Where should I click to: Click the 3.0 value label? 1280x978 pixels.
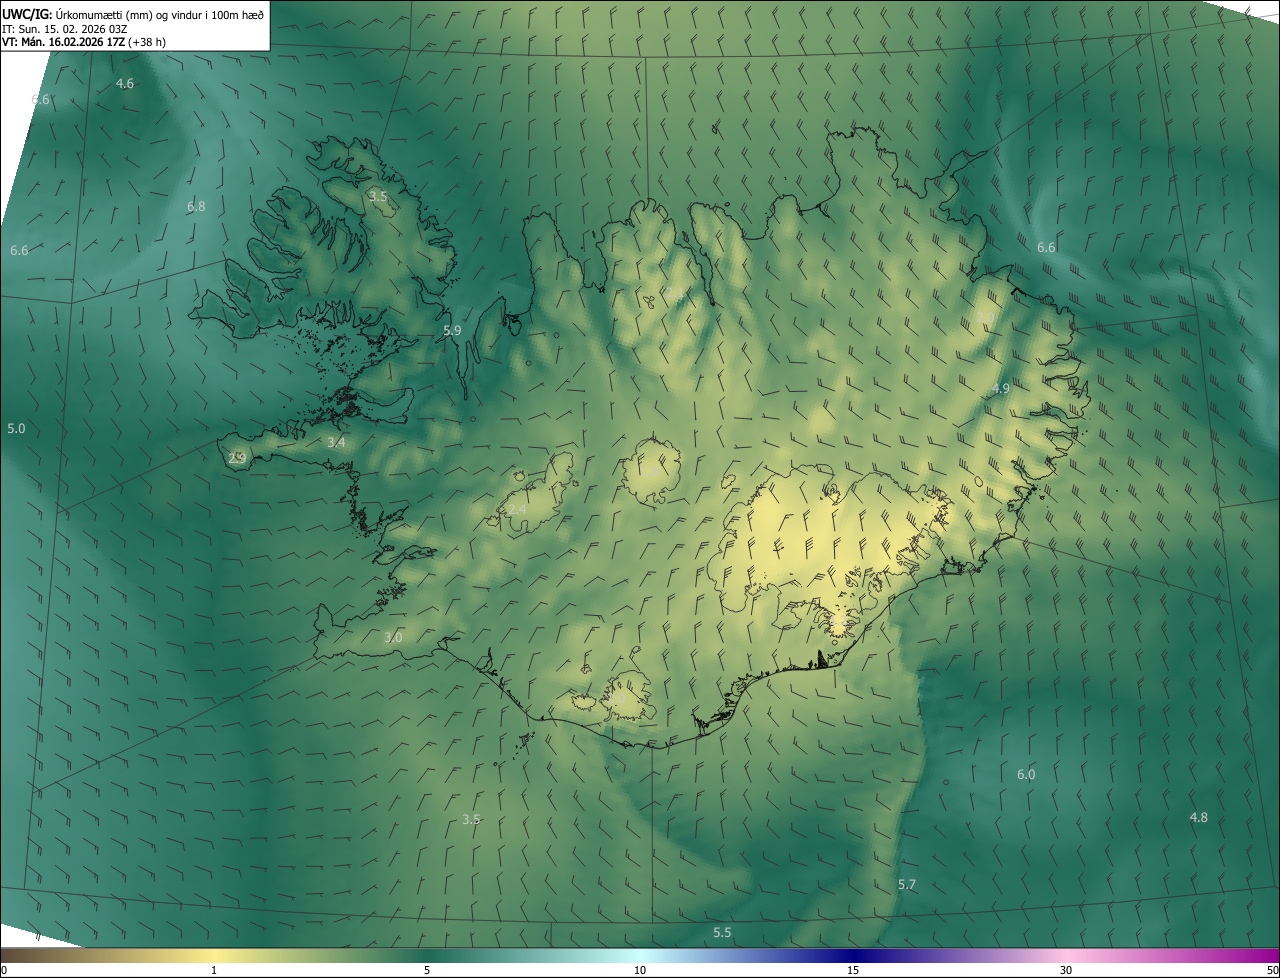point(393,638)
